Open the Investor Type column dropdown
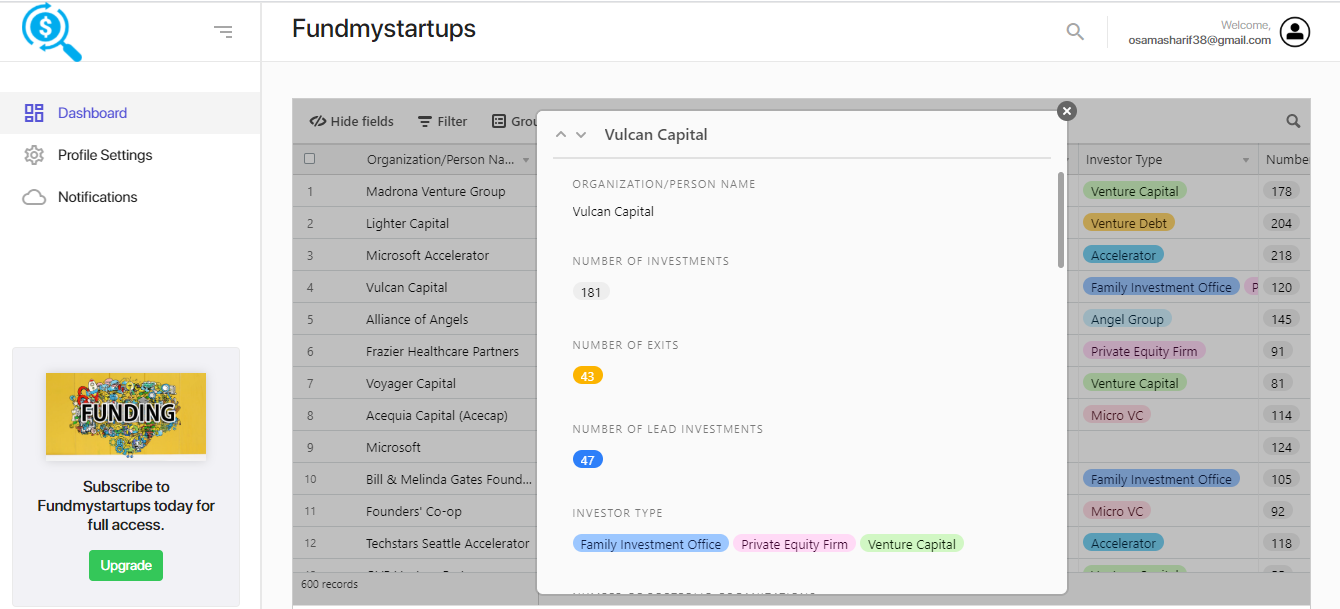 click(1246, 159)
